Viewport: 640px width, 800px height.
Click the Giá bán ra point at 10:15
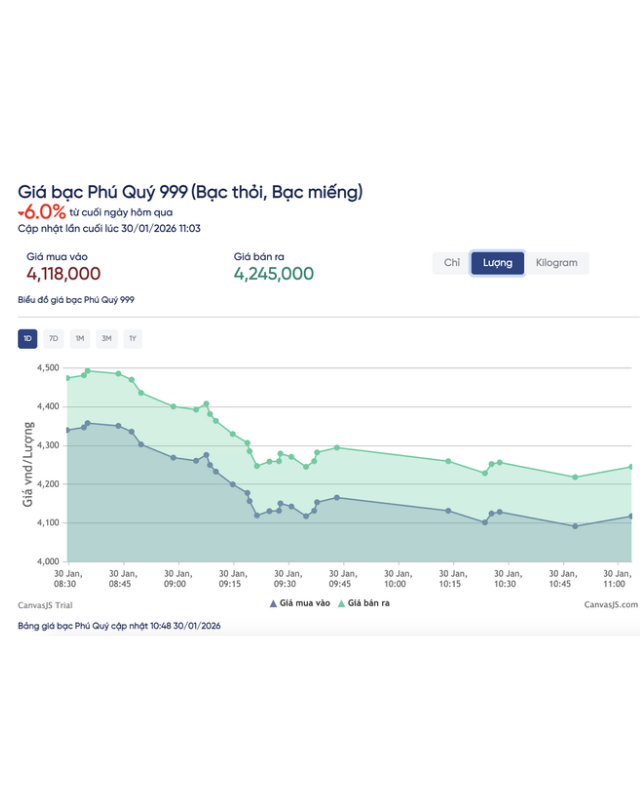(x=448, y=461)
